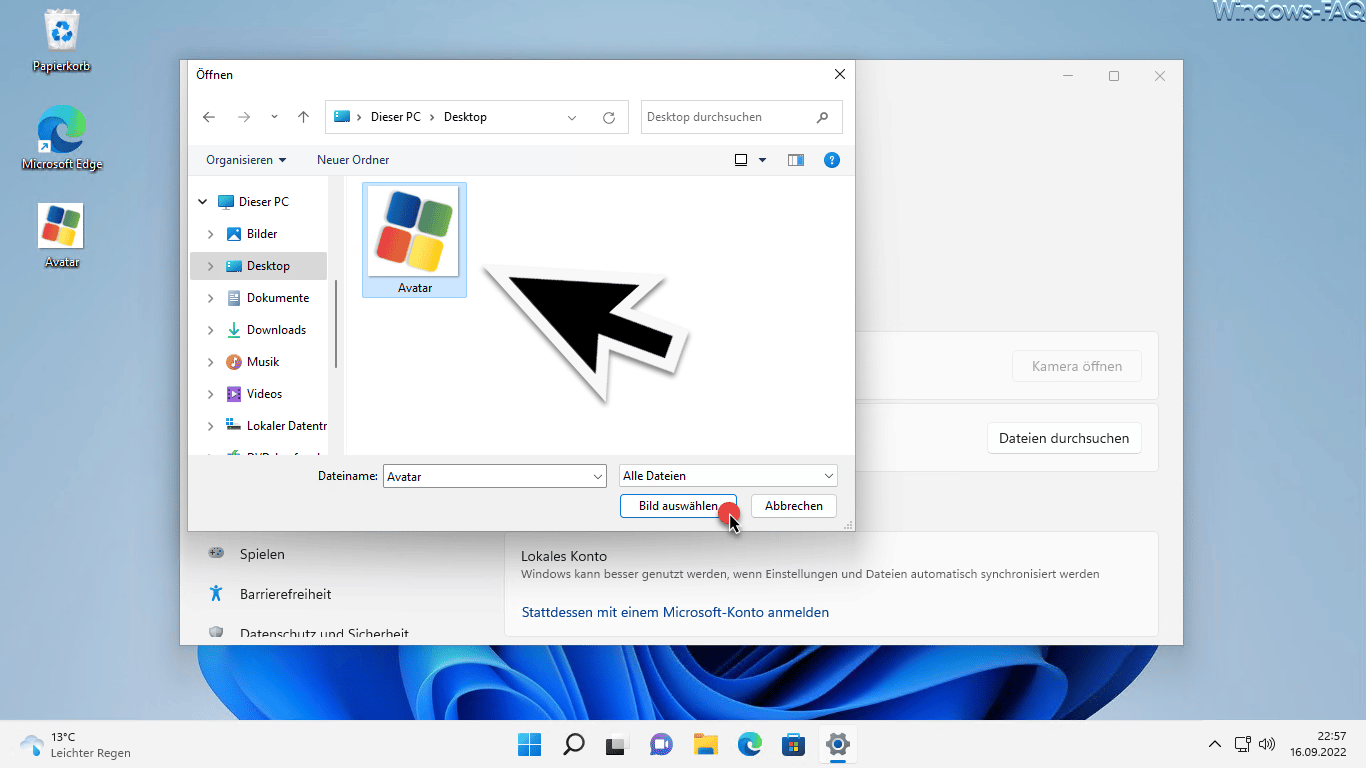Go up one folder level
The width and height of the screenshot is (1366, 768).
coord(304,117)
